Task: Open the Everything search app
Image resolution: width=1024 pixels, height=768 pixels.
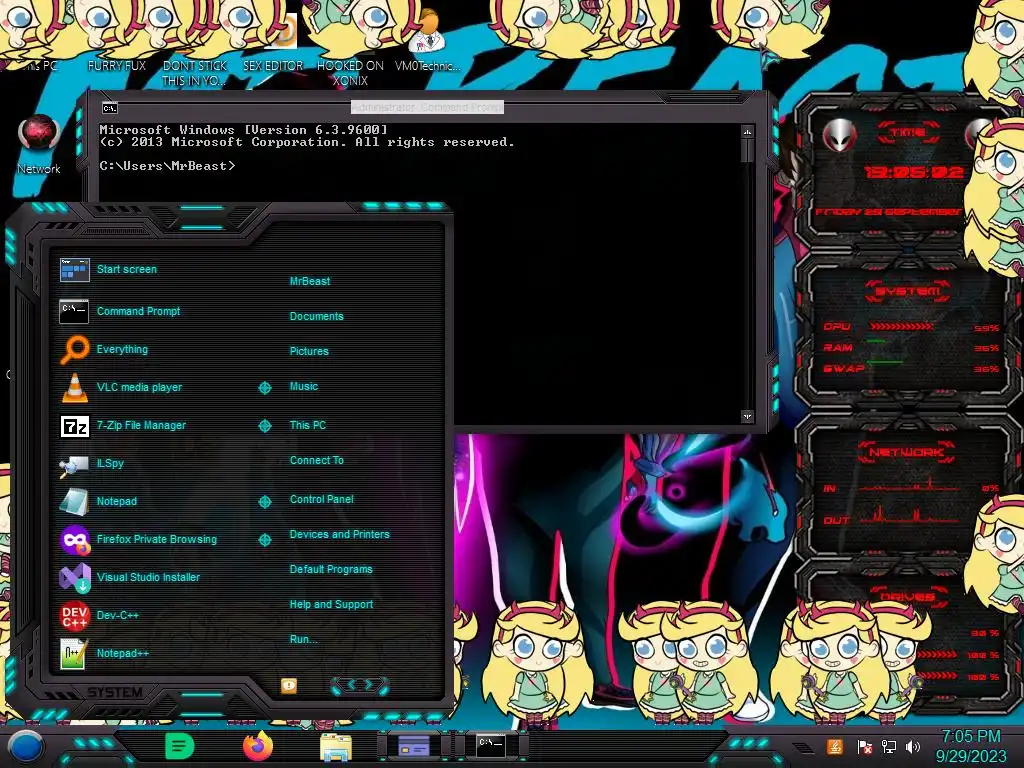Action: pyautogui.click(x=104, y=349)
